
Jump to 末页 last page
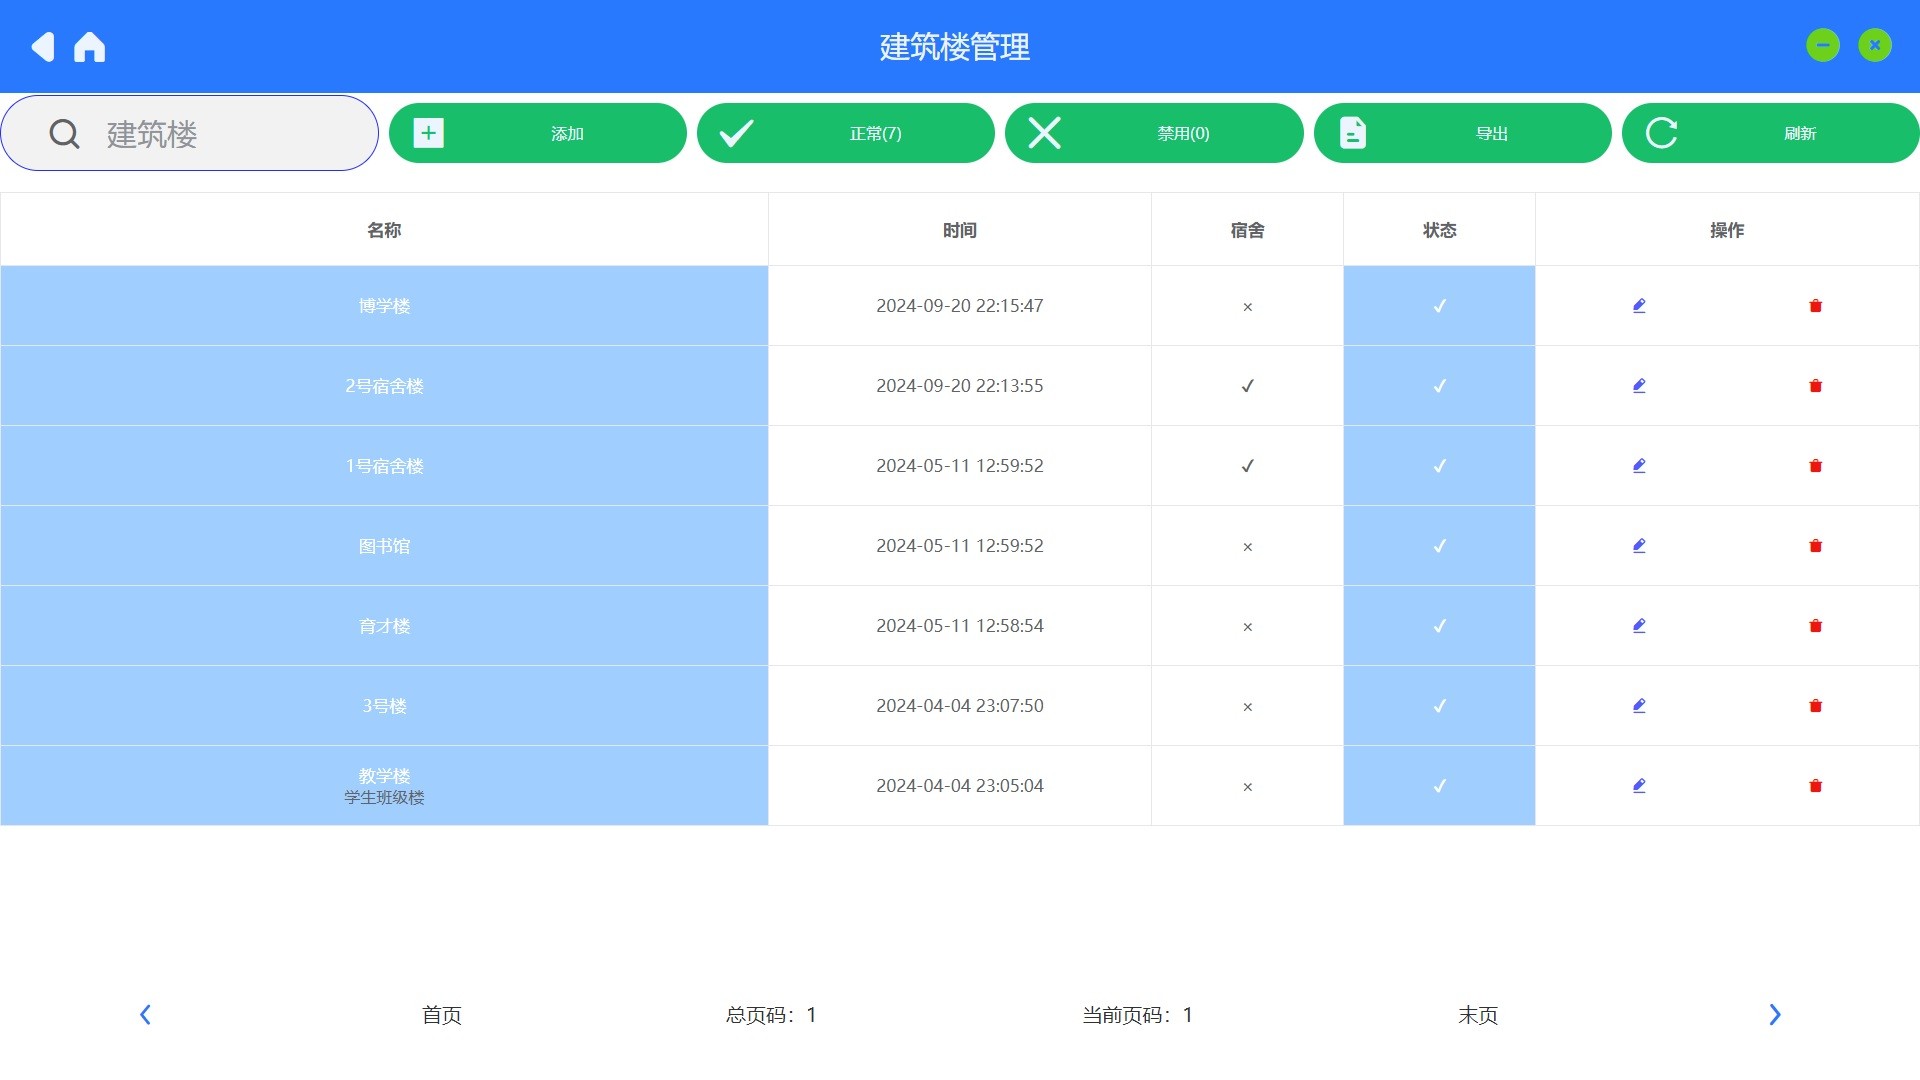[1477, 1015]
